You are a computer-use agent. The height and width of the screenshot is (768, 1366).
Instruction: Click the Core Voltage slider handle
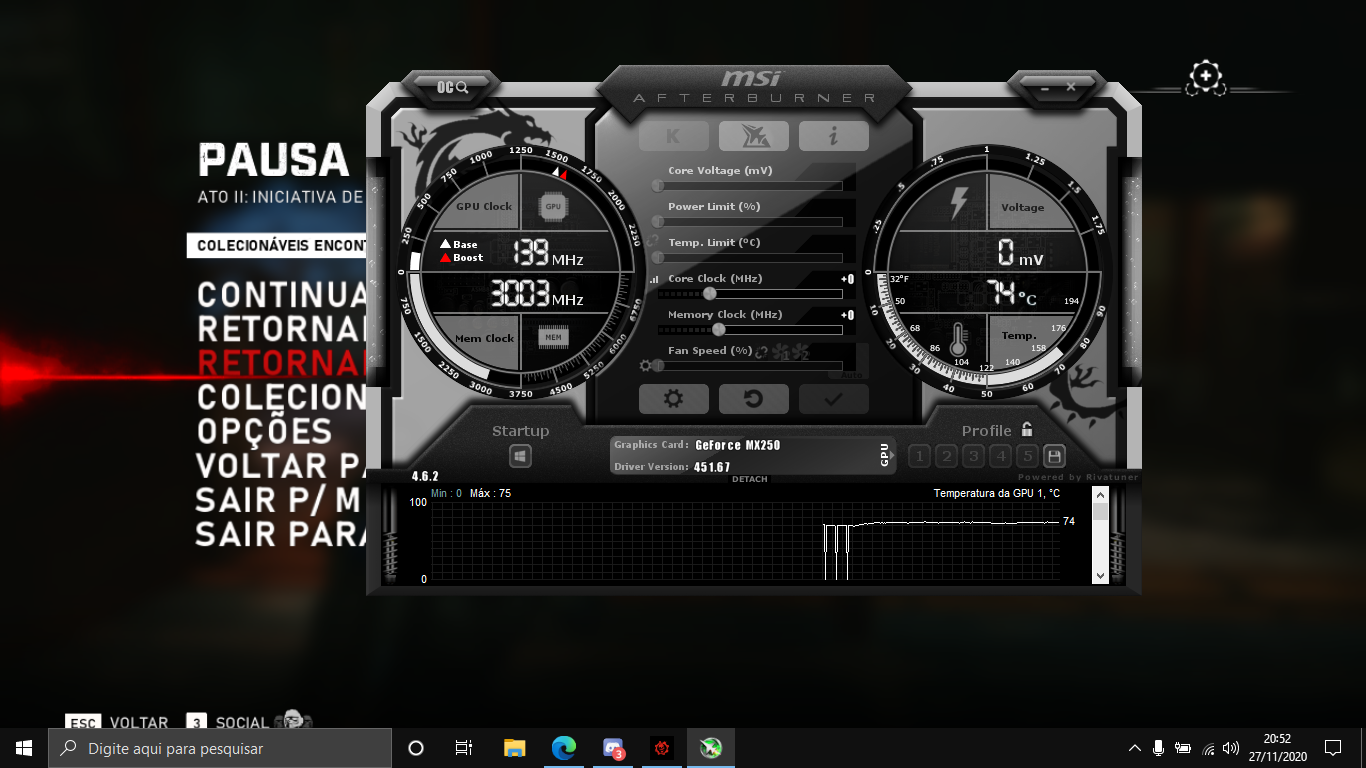click(658, 185)
